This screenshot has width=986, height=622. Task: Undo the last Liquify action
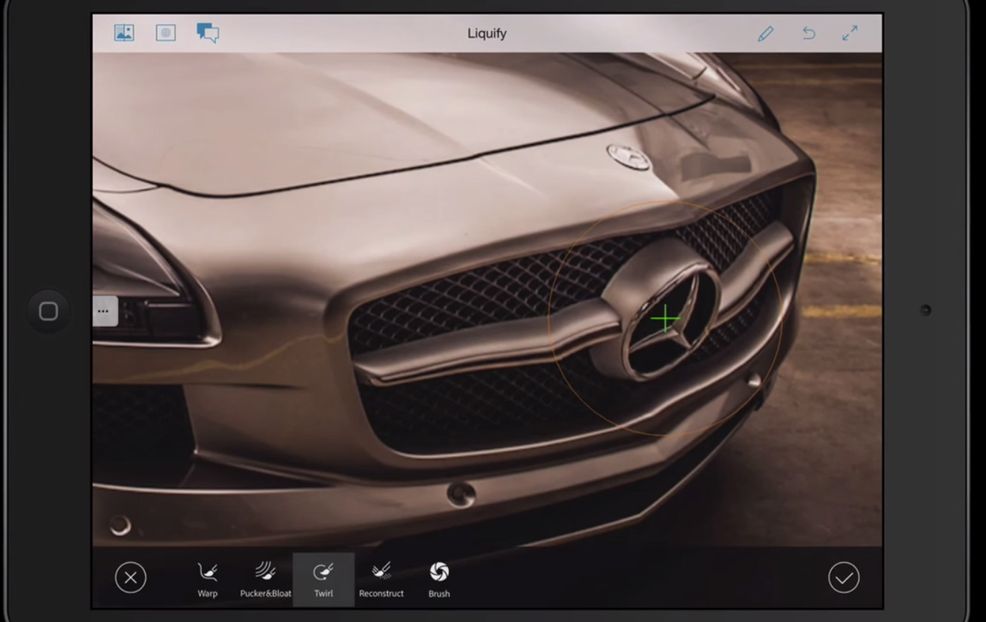click(x=809, y=33)
